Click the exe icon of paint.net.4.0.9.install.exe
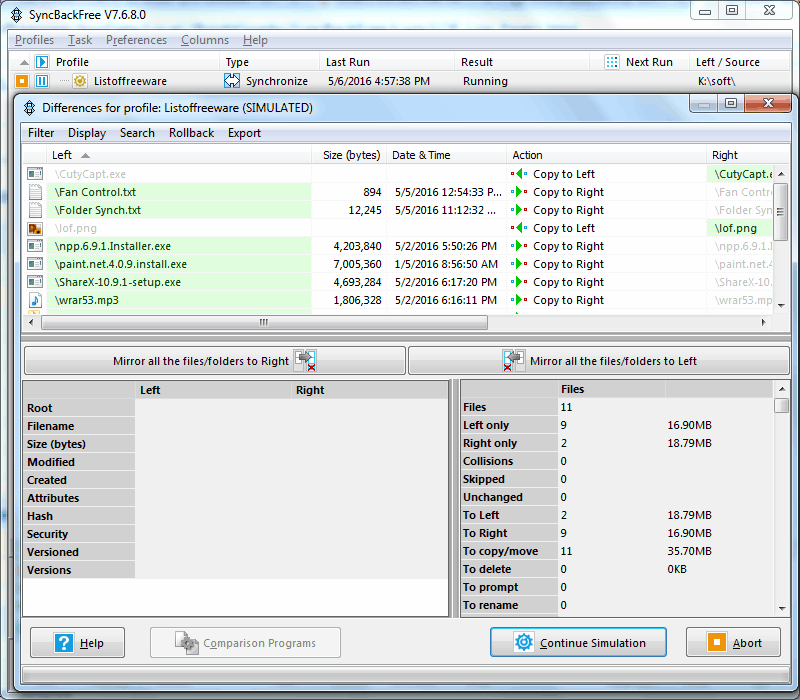The height and width of the screenshot is (700, 800). coord(35,264)
